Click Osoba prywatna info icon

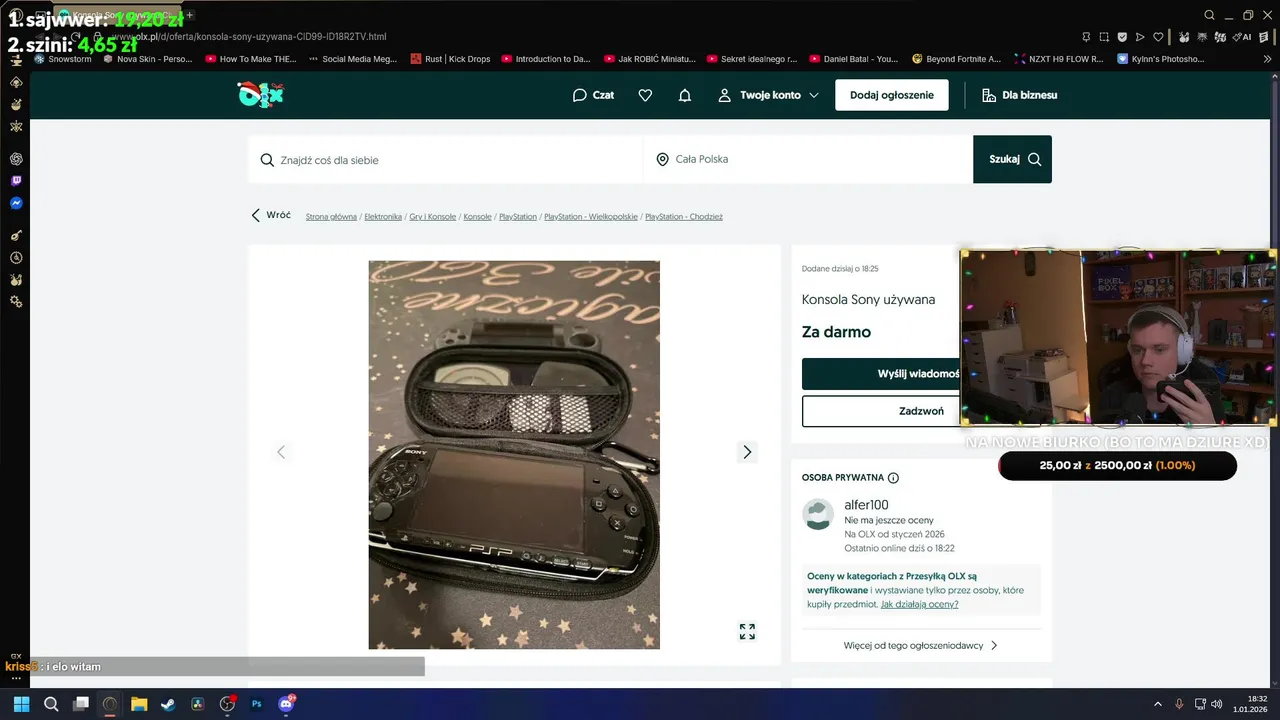(x=893, y=478)
